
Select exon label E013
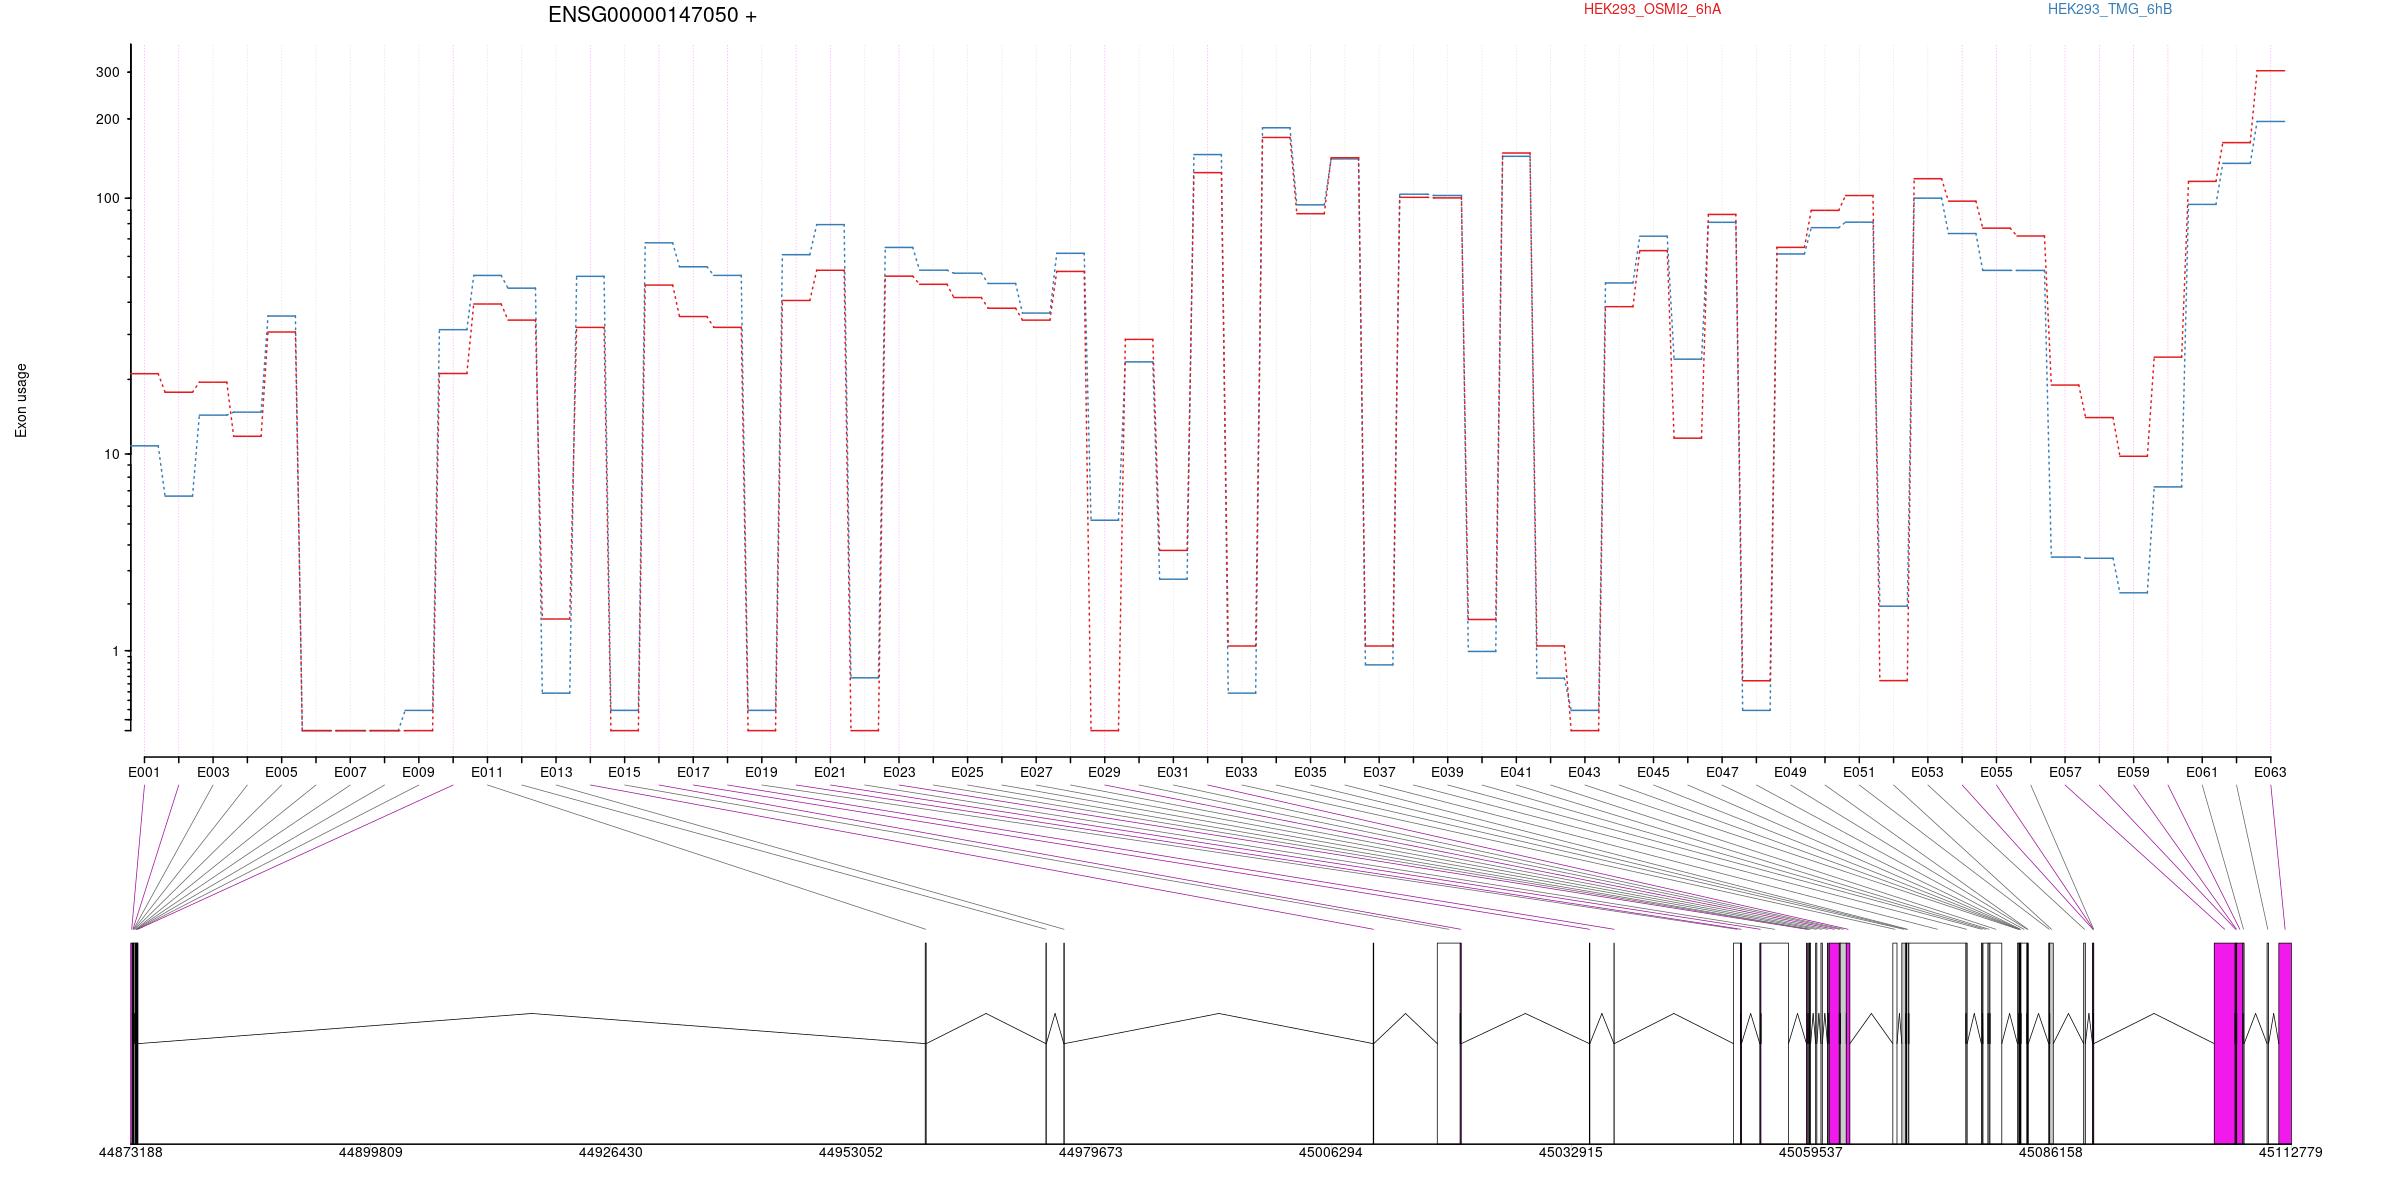click(x=556, y=772)
